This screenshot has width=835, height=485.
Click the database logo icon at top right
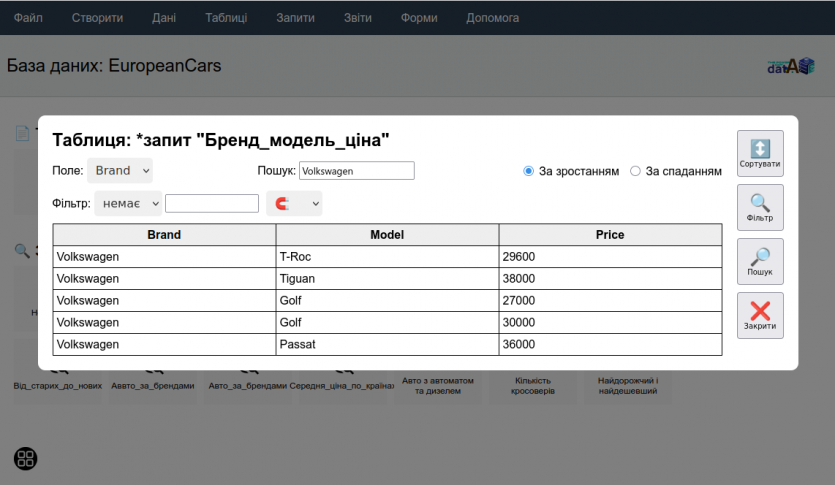click(791, 66)
